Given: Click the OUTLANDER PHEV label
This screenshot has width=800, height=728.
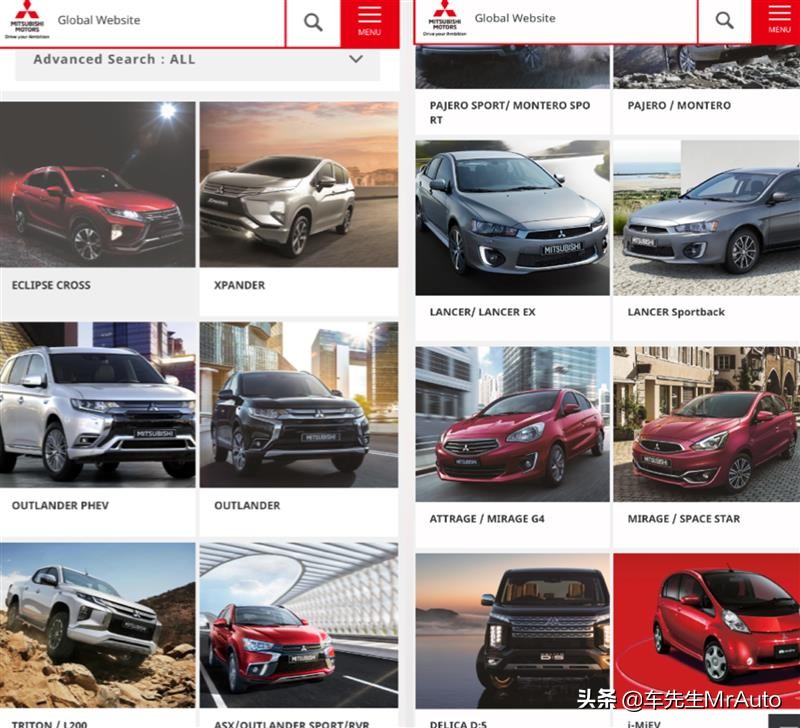Looking at the screenshot, I should (60, 506).
